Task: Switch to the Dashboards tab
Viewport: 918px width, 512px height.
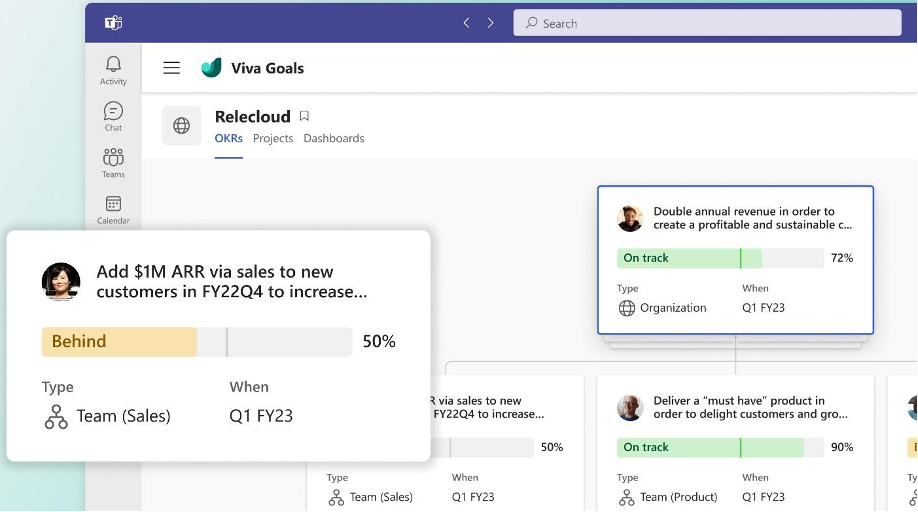Action: coord(334,138)
